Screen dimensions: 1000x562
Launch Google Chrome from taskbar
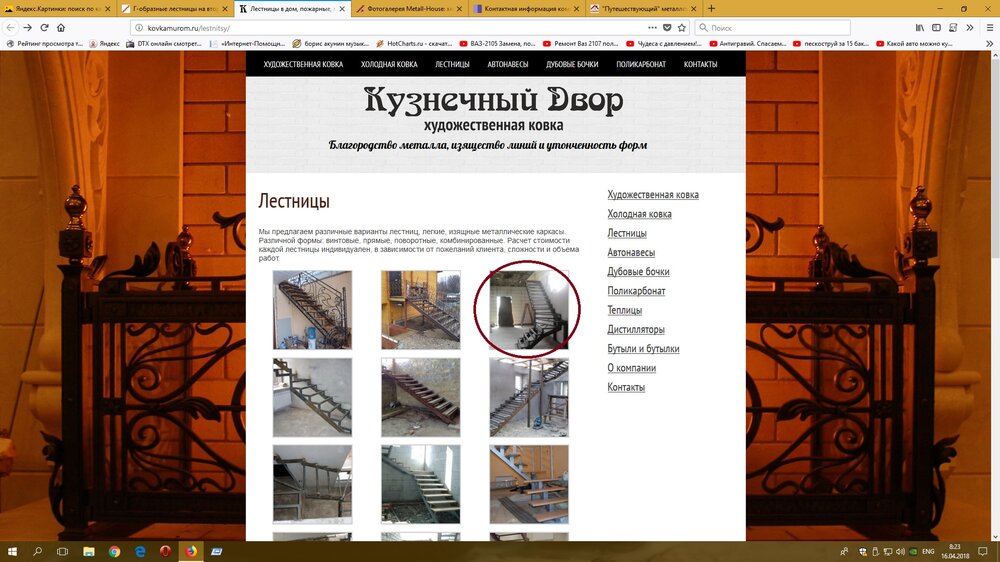[114, 551]
